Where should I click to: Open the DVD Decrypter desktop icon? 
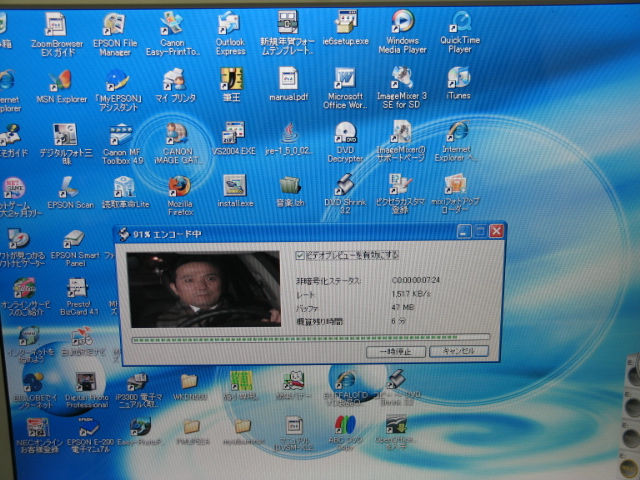[344, 133]
